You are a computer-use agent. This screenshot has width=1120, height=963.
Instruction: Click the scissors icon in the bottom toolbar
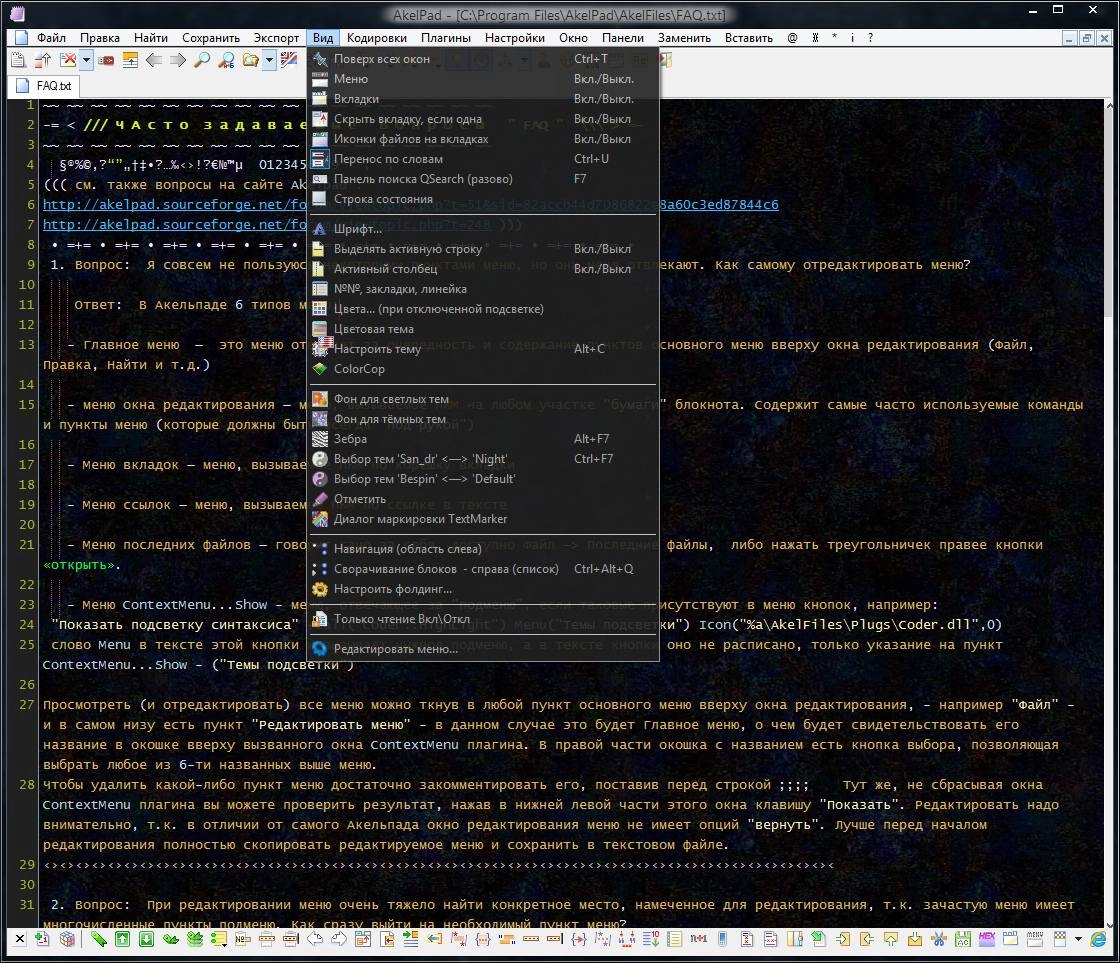click(x=939, y=939)
